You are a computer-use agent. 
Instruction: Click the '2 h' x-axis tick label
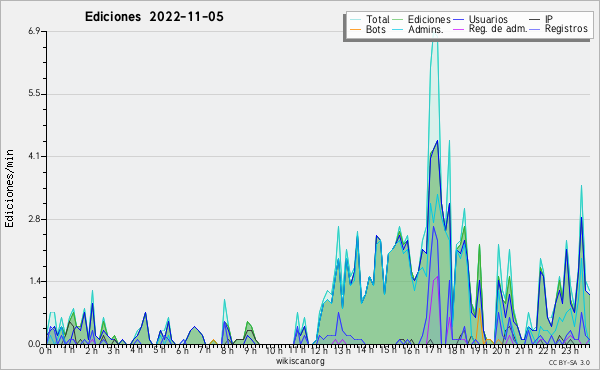coord(91,350)
